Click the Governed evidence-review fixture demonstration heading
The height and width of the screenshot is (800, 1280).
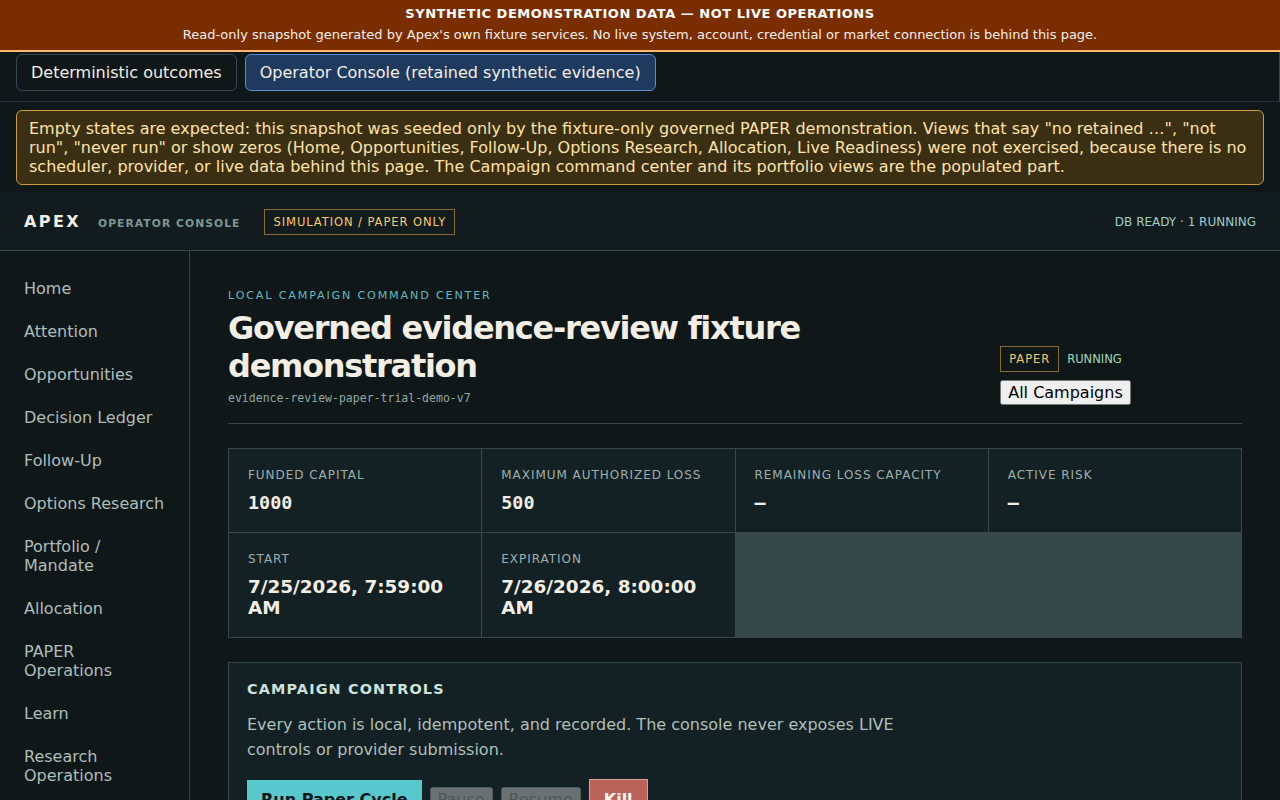click(x=514, y=346)
